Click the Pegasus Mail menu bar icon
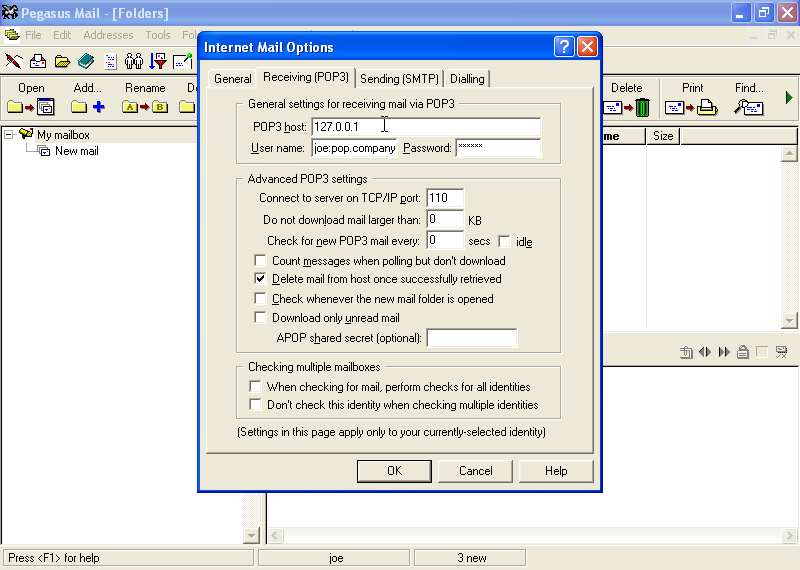 12,35
